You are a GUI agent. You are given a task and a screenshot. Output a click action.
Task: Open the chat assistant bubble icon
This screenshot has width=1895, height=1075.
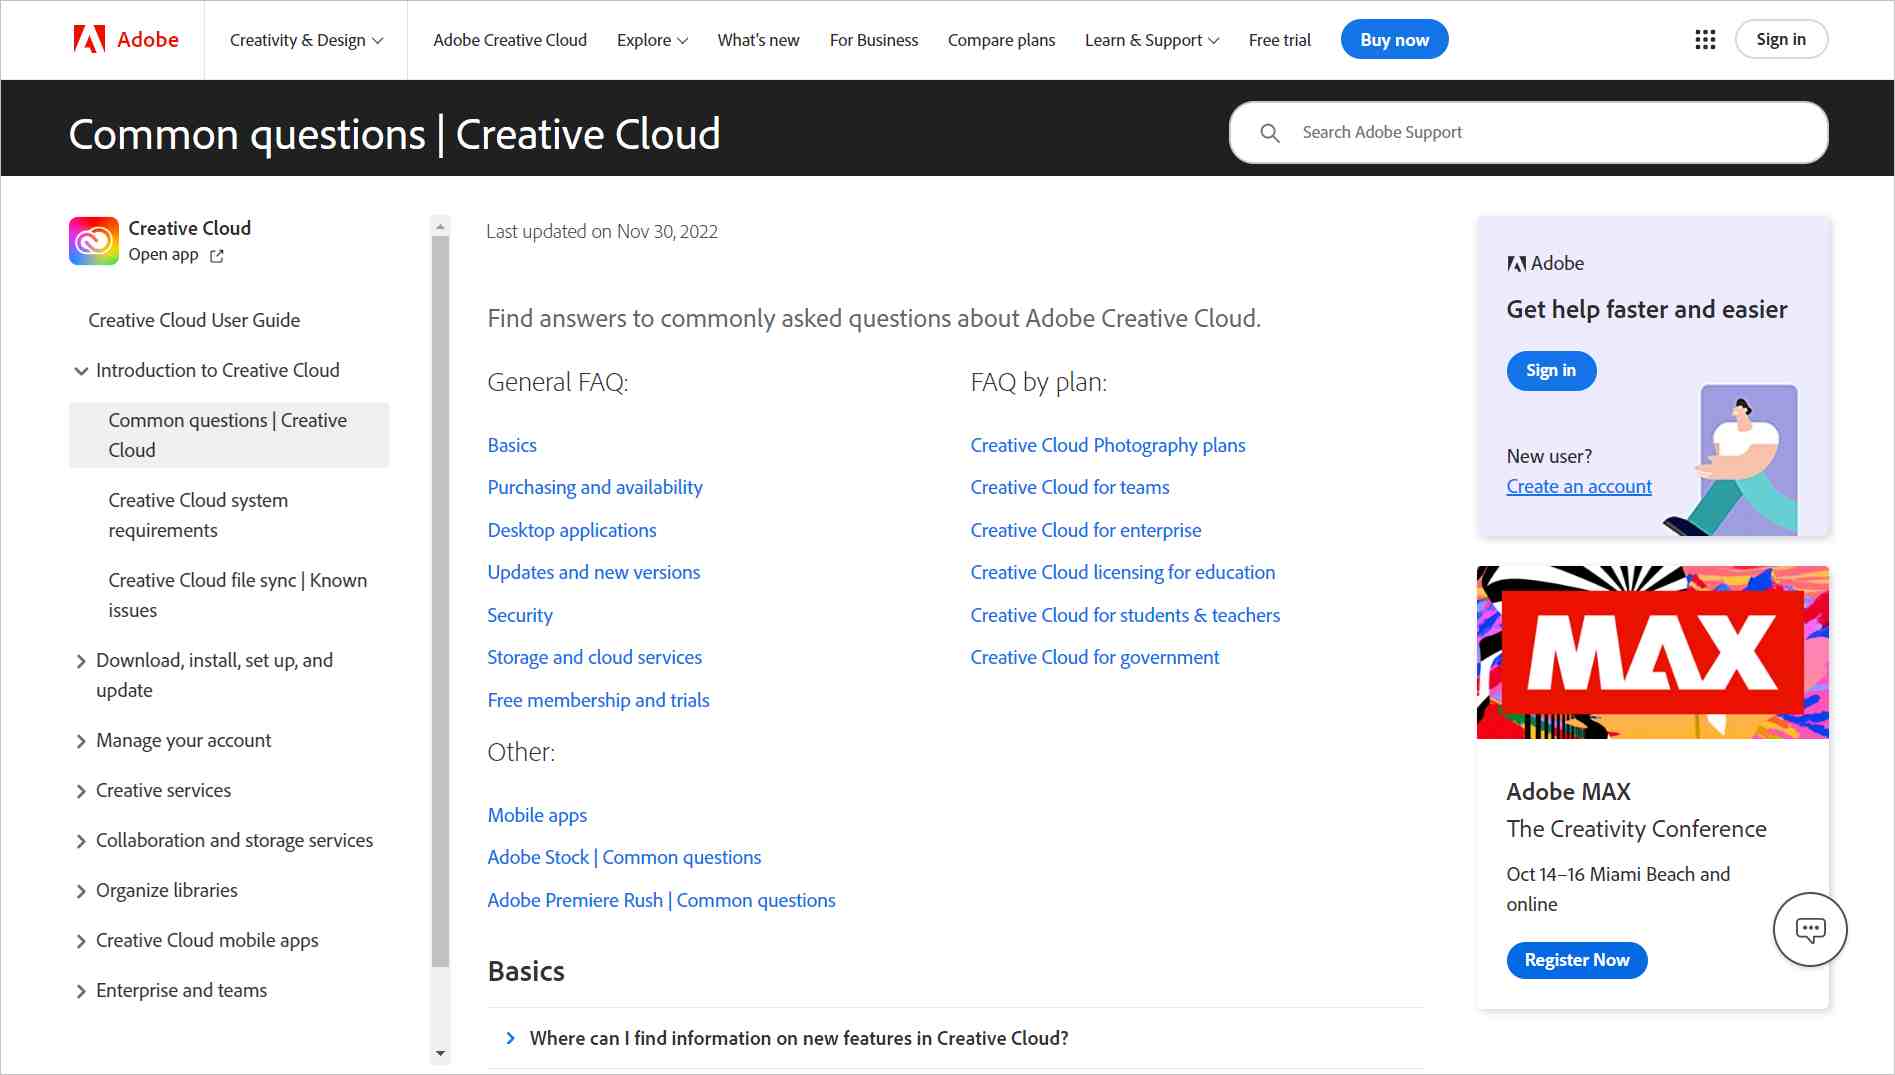pos(1810,929)
